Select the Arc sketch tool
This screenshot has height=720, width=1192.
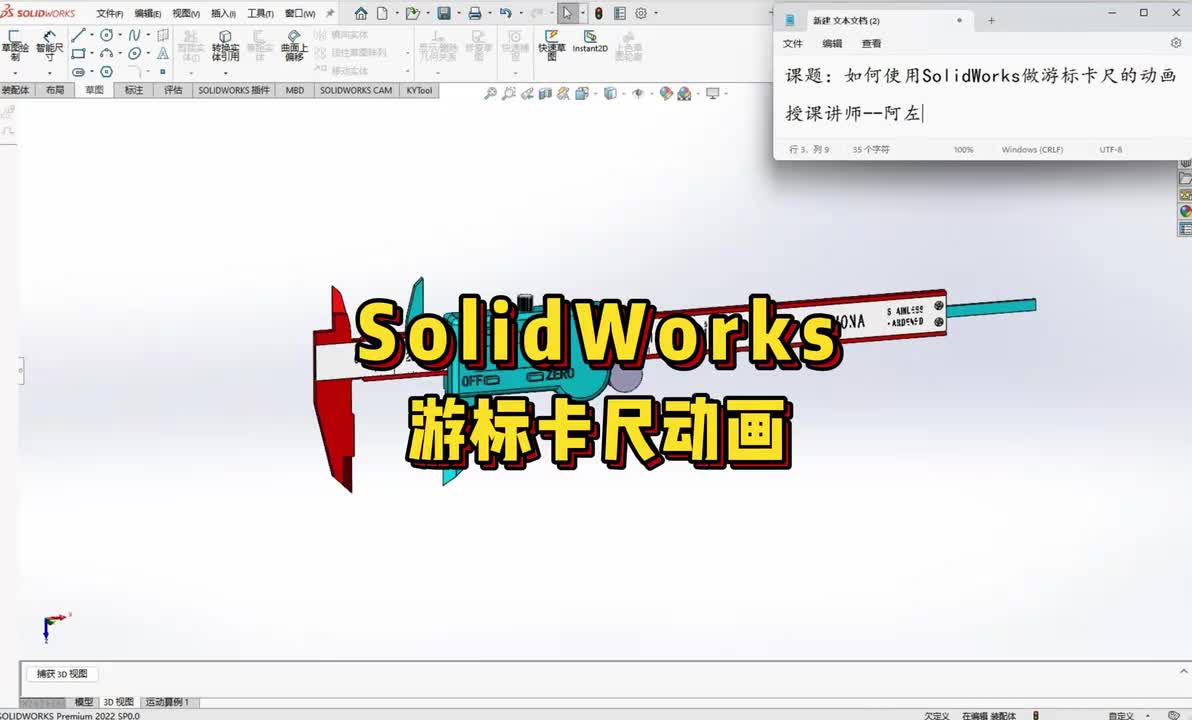(x=106, y=53)
